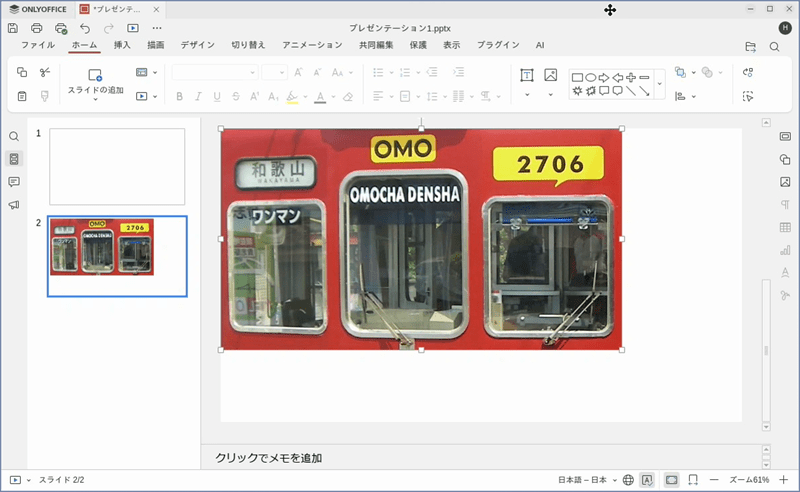Open the search icon in left sidebar
Viewport: 800px width, 492px height.
[x=14, y=137]
